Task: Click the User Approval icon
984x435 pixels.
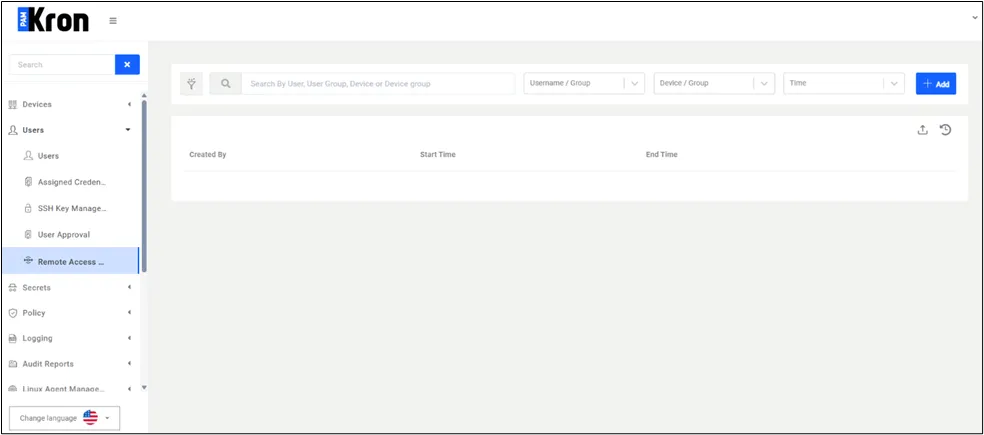Action: [x=28, y=235]
